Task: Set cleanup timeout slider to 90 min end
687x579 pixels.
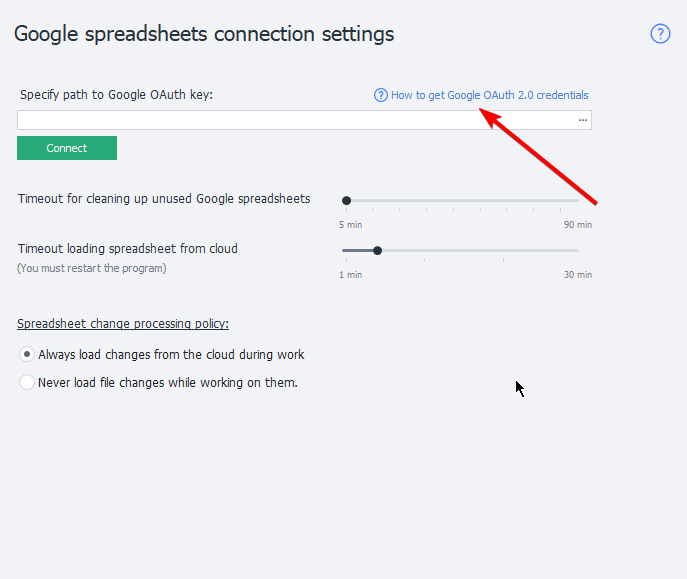Action: pyautogui.click(x=578, y=201)
